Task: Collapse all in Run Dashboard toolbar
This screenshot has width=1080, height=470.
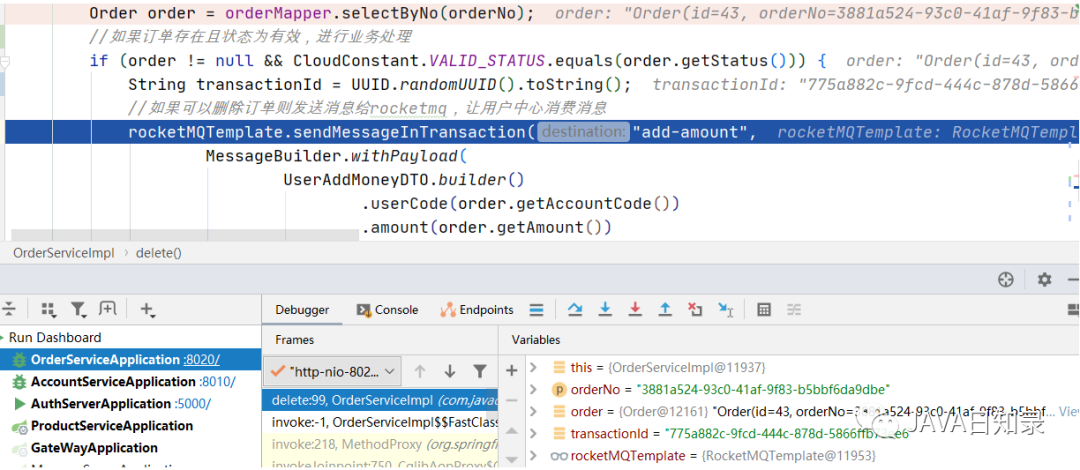Action: pyautogui.click(x=9, y=309)
